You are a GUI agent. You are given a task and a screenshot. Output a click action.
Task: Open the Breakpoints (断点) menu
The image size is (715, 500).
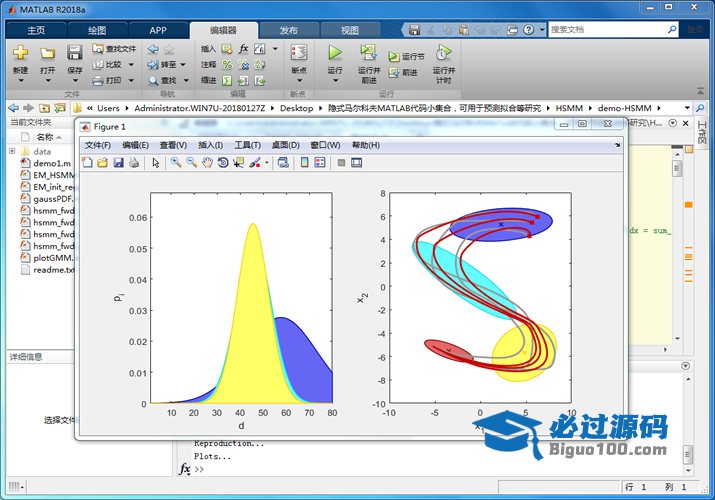[x=299, y=64]
